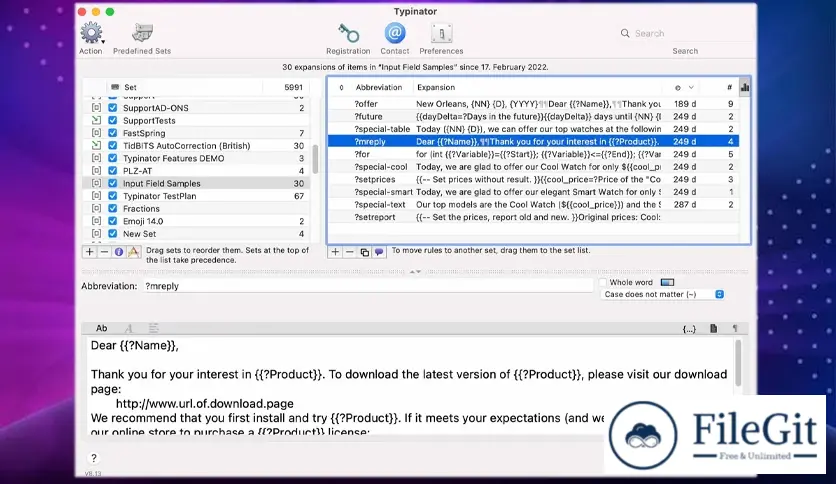Click the text alignment lines icon
The width and height of the screenshot is (836, 484).
tap(154, 328)
